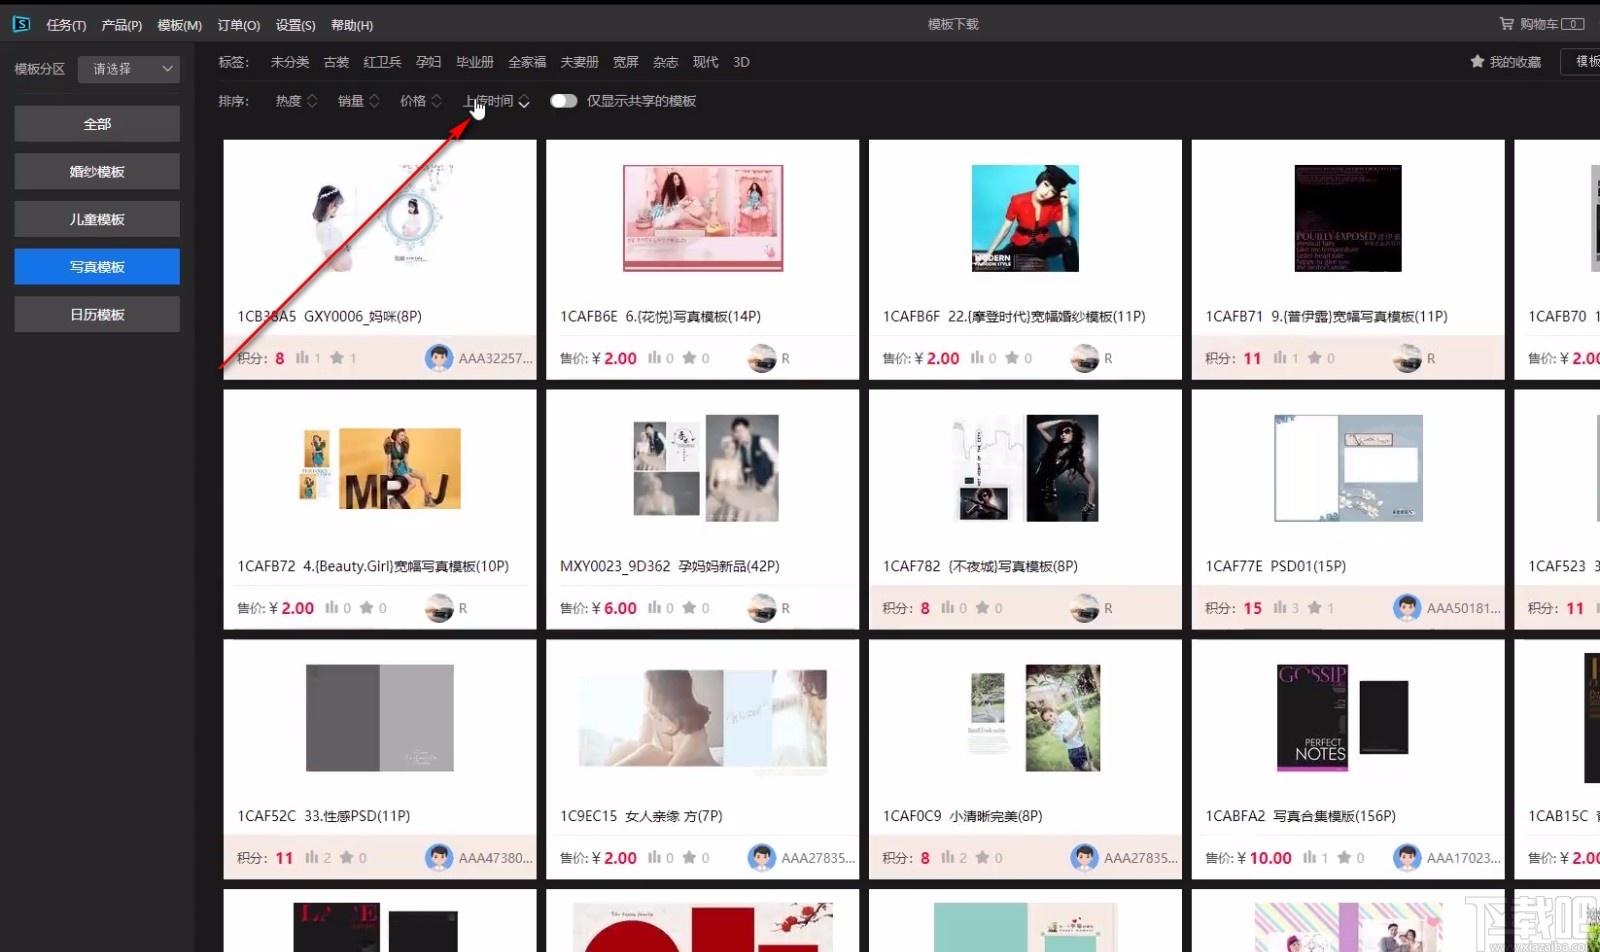Filter by 毕业册 tag
Image resolution: width=1600 pixels, height=952 pixels.
click(475, 62)
